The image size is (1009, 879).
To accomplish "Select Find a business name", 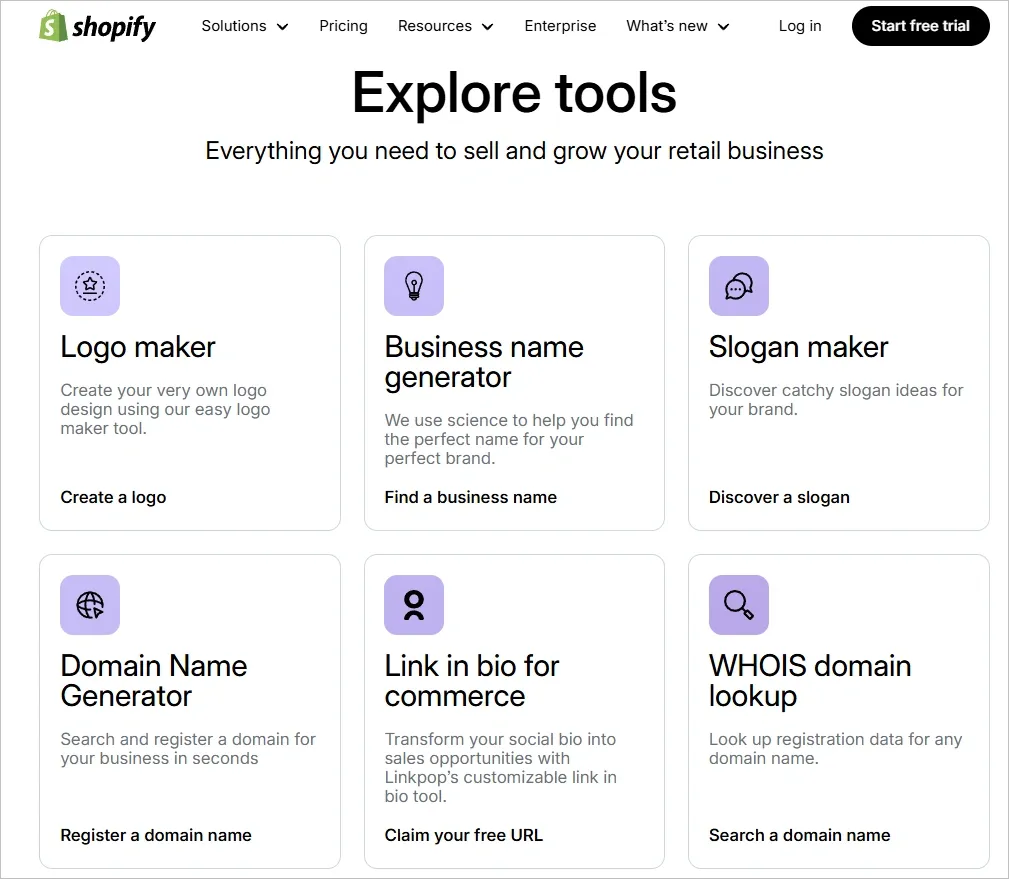I will [x=471, y=497].
